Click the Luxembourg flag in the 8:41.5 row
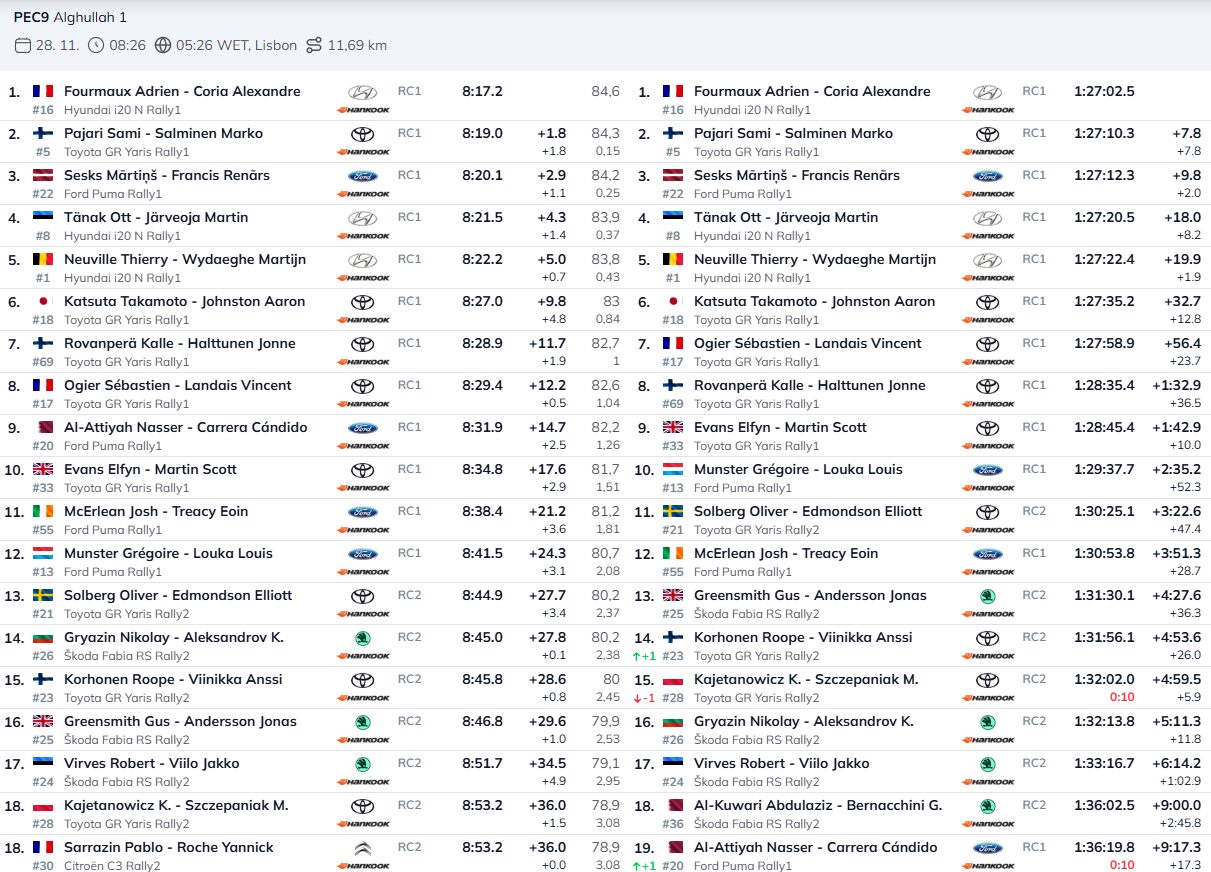Viewport: 1211px width, 872px height. pyautogui.click(x=43, y=553)
